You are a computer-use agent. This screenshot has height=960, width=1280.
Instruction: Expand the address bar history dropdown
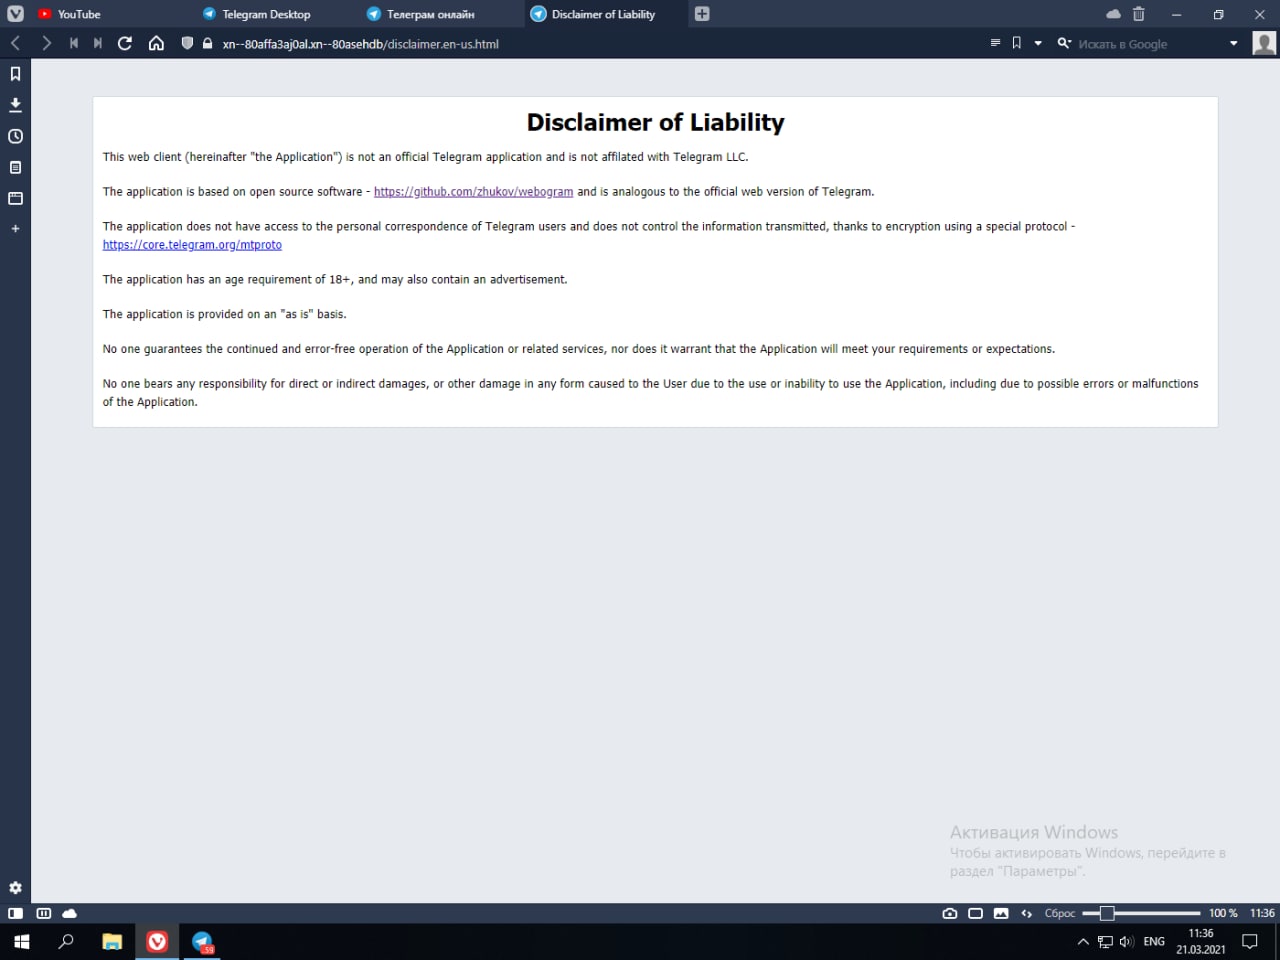1038,43
